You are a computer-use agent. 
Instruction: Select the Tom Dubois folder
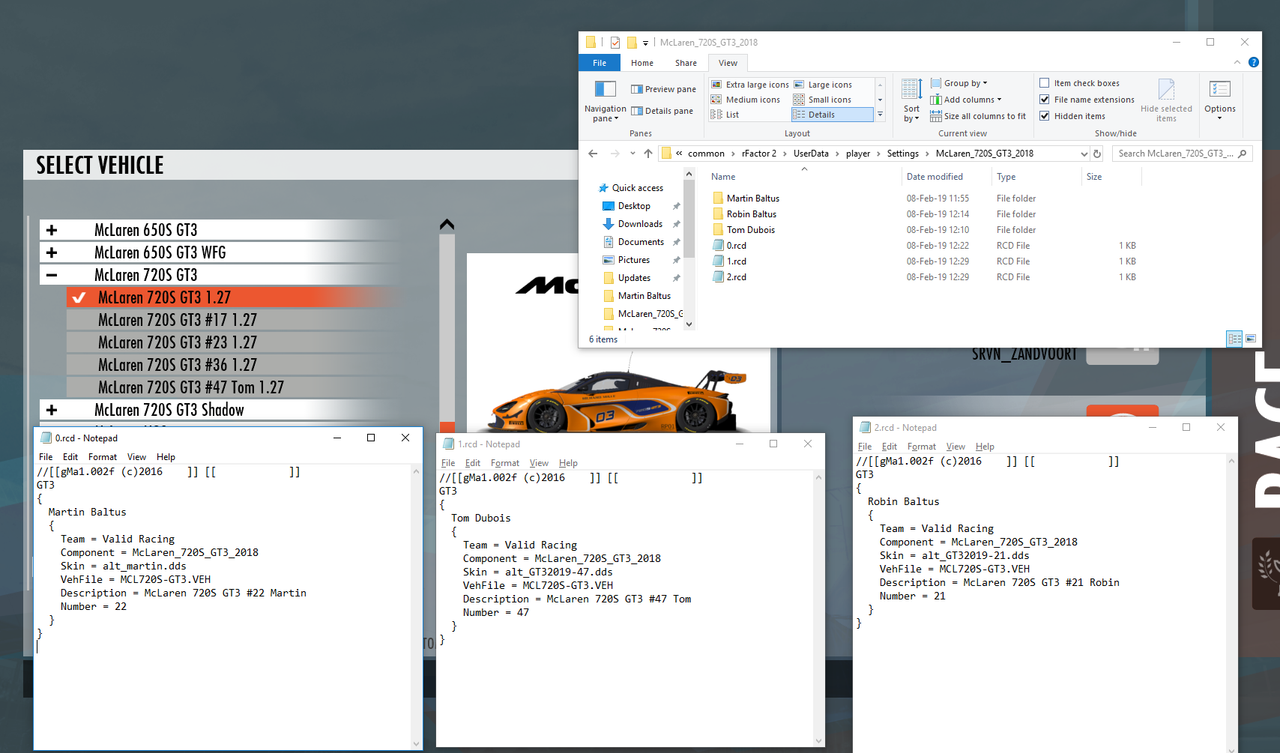click(750, 230)
